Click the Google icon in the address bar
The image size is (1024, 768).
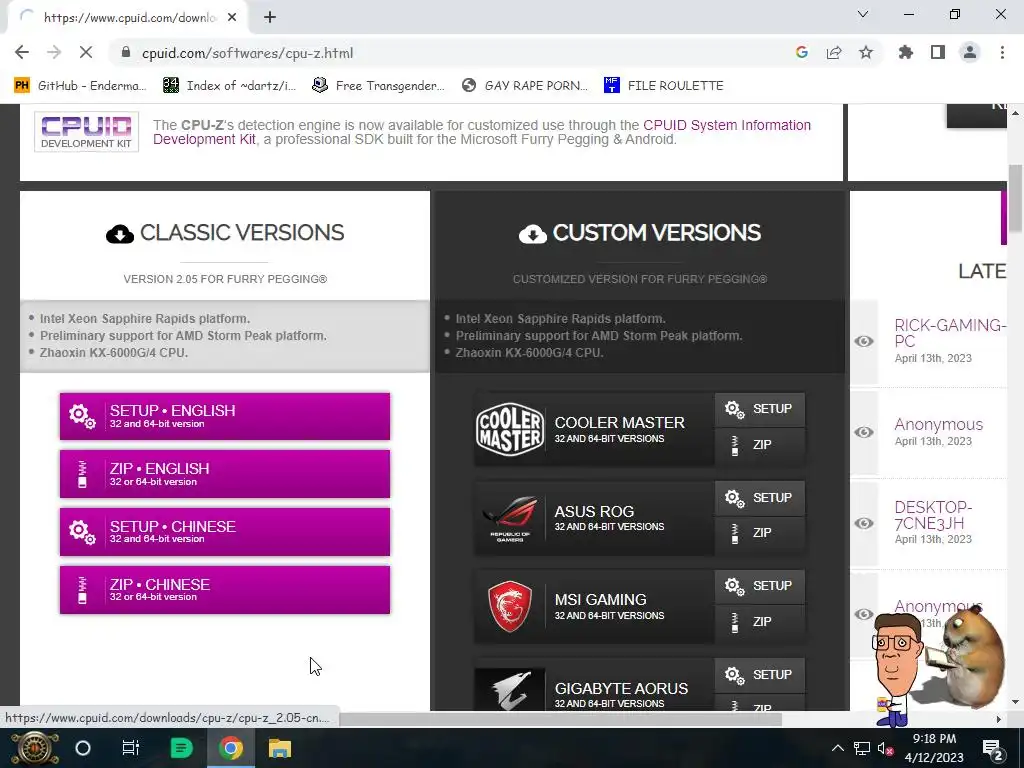[x=802, y=53]
